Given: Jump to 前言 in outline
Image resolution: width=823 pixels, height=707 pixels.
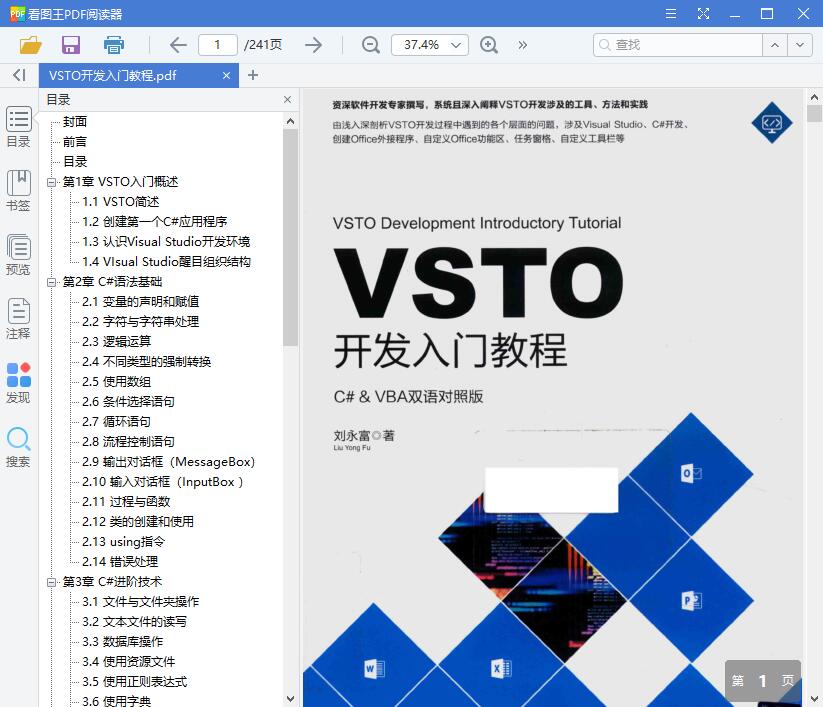Looking at the screenshot, I should 75,142.
